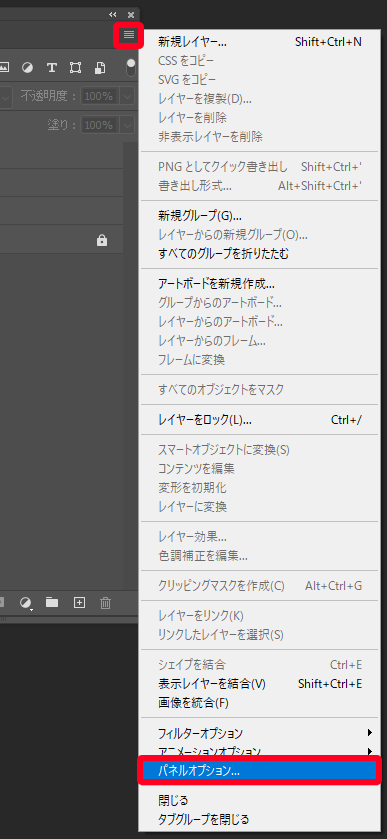The width and height of the screenshot is (387, 839).
Task: Click the new adjustment layer icon
Action: 26,603
